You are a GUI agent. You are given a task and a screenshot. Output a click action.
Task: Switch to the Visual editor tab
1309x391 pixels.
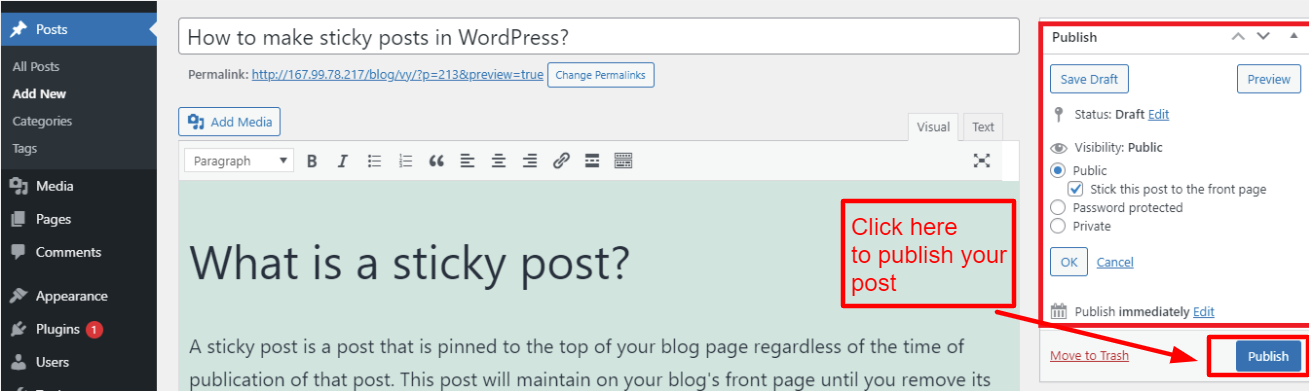933,127
